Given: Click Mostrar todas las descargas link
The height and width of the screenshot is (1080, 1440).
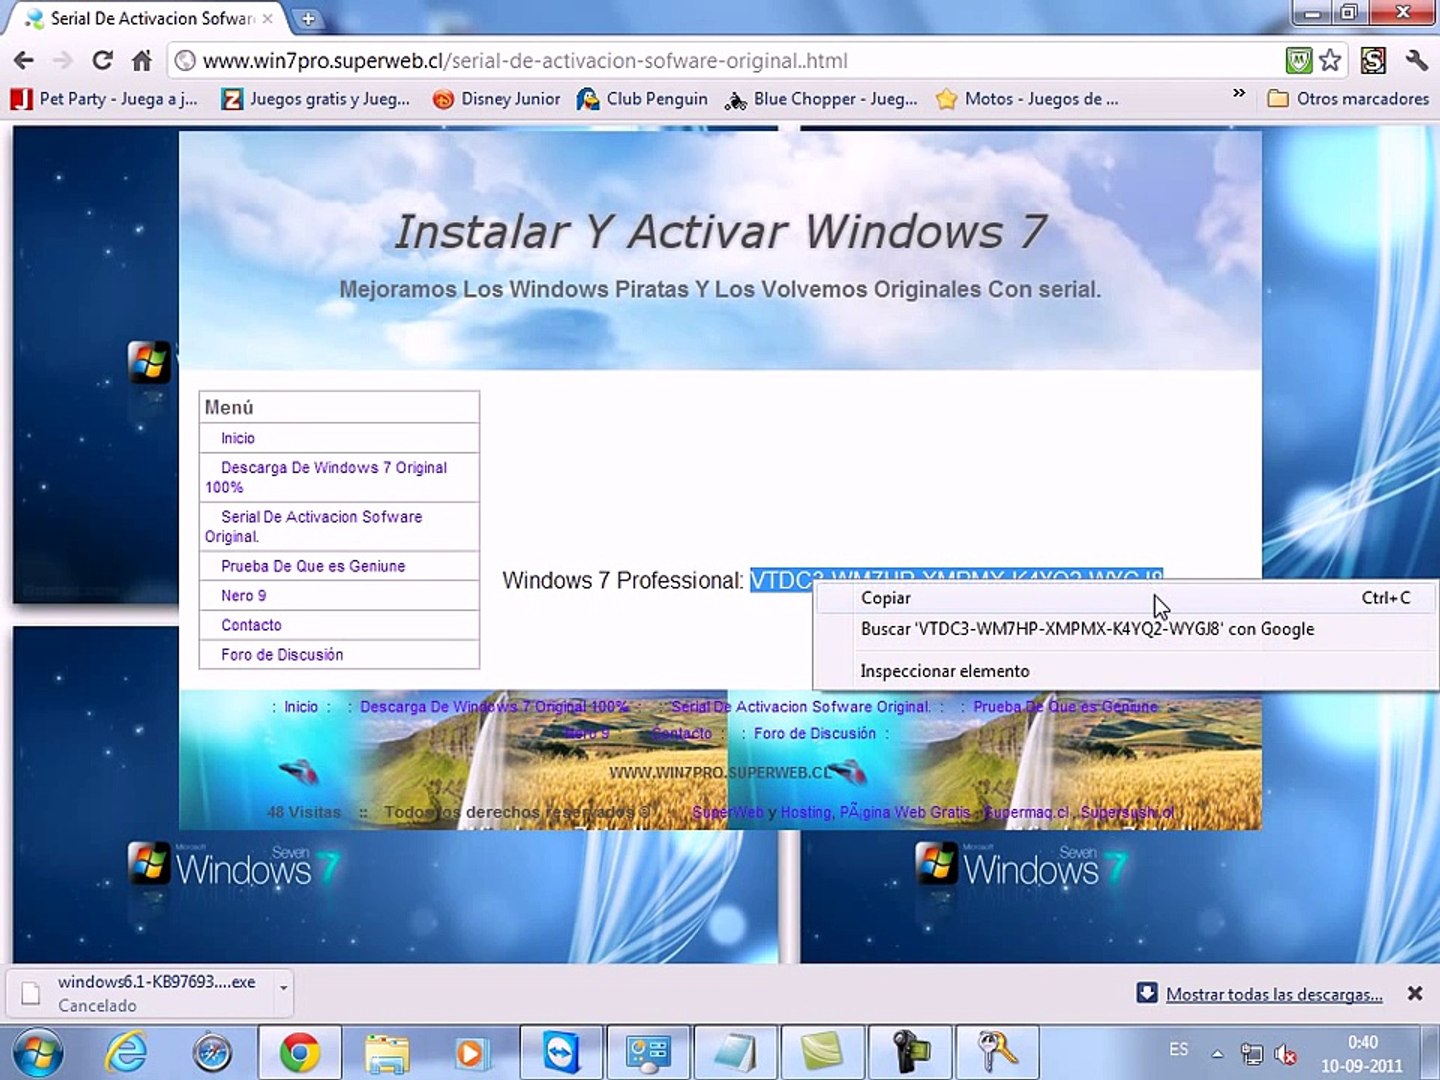Looking at the screenshot, I should pyautogui.click(x=1274, y=995).
